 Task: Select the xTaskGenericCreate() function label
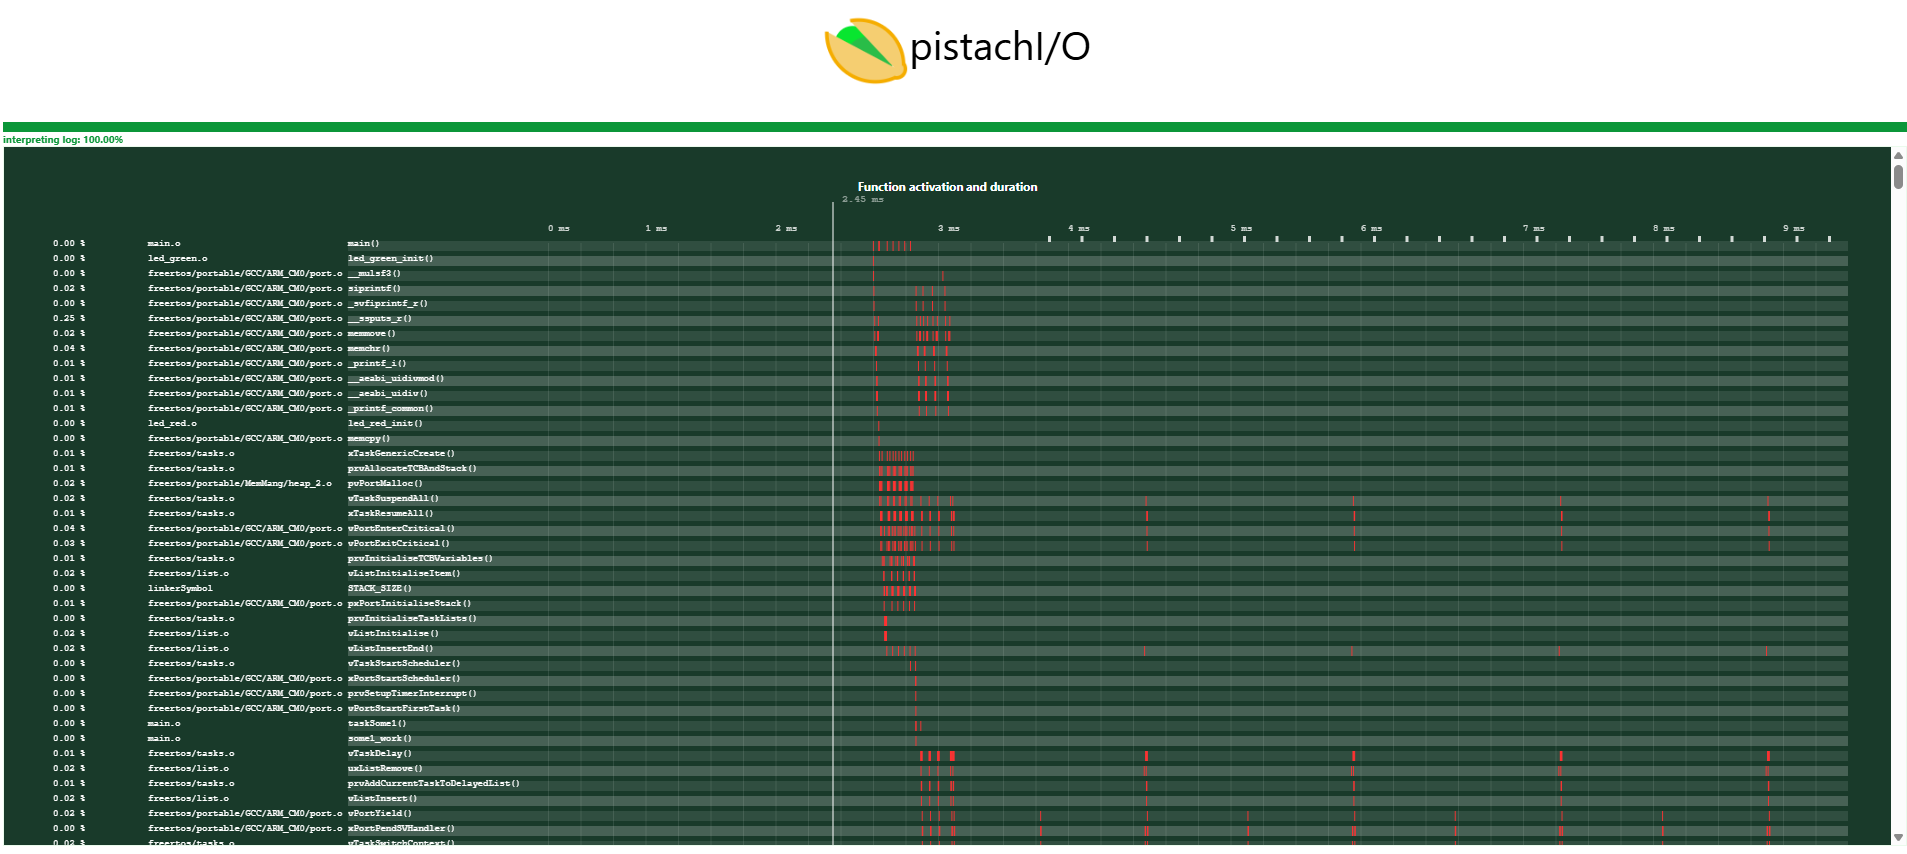coord(401,454)
